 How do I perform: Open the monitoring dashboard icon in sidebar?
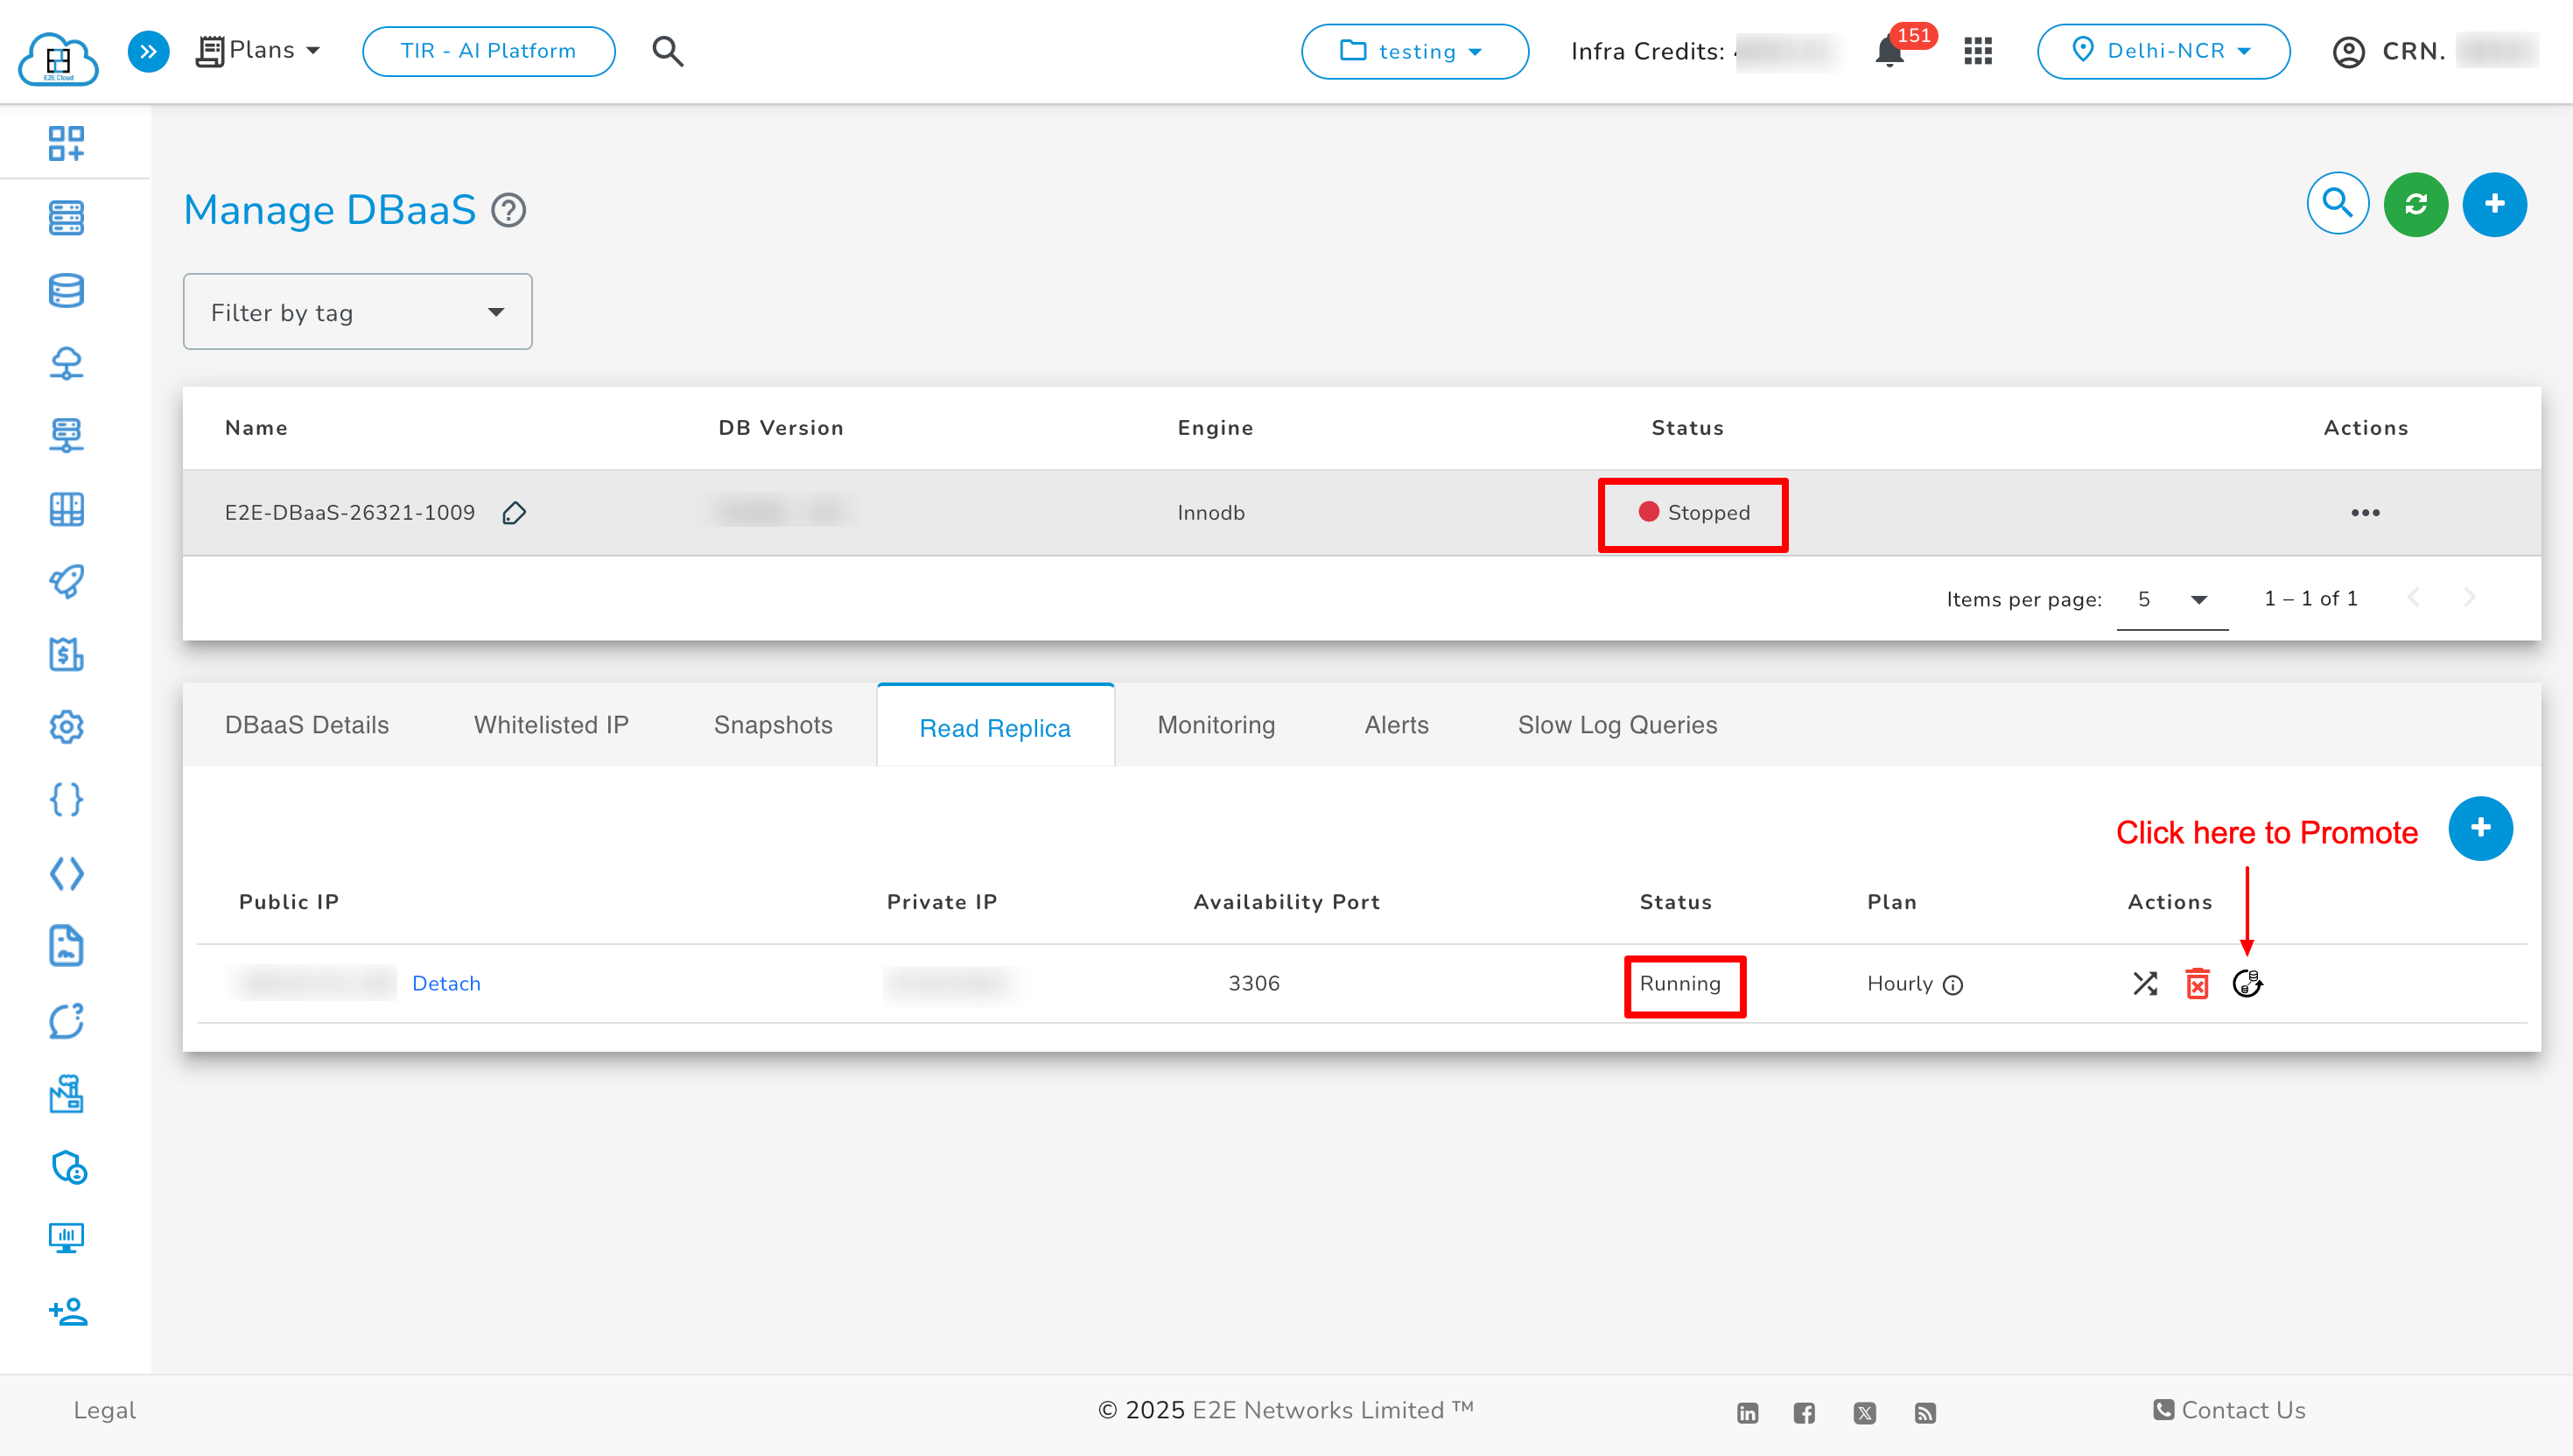[66, 1238]
